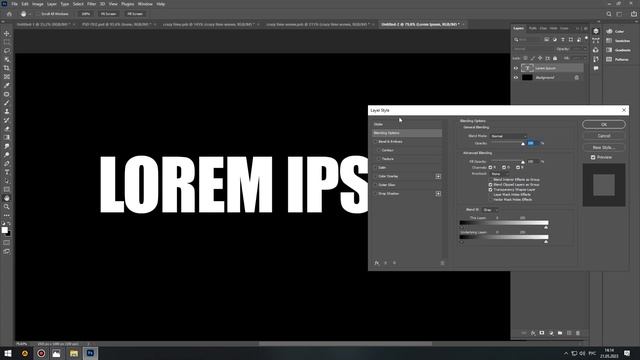Select the Zoom tool
Screen dimensions: 640x360
point(7,207)
